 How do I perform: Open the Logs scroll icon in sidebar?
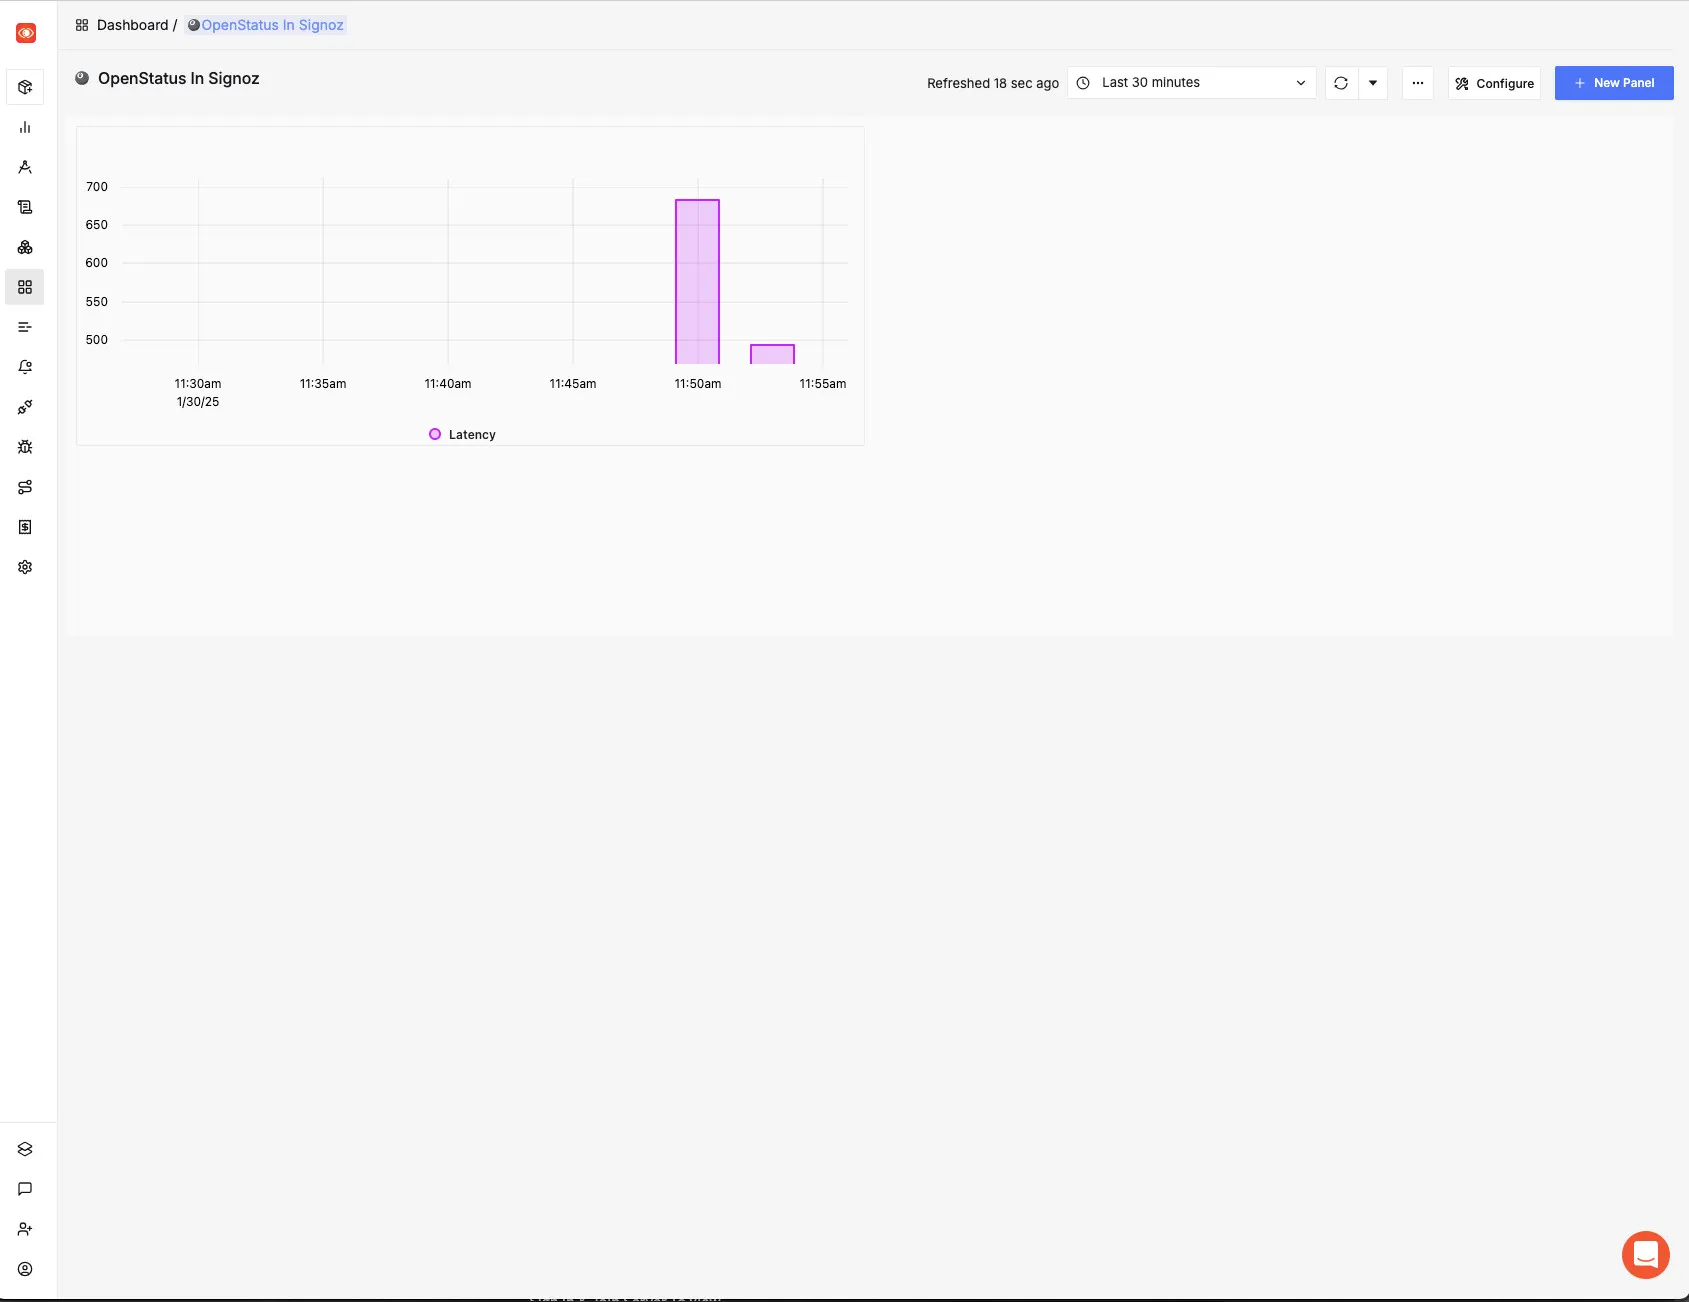[x=26, y=207]
